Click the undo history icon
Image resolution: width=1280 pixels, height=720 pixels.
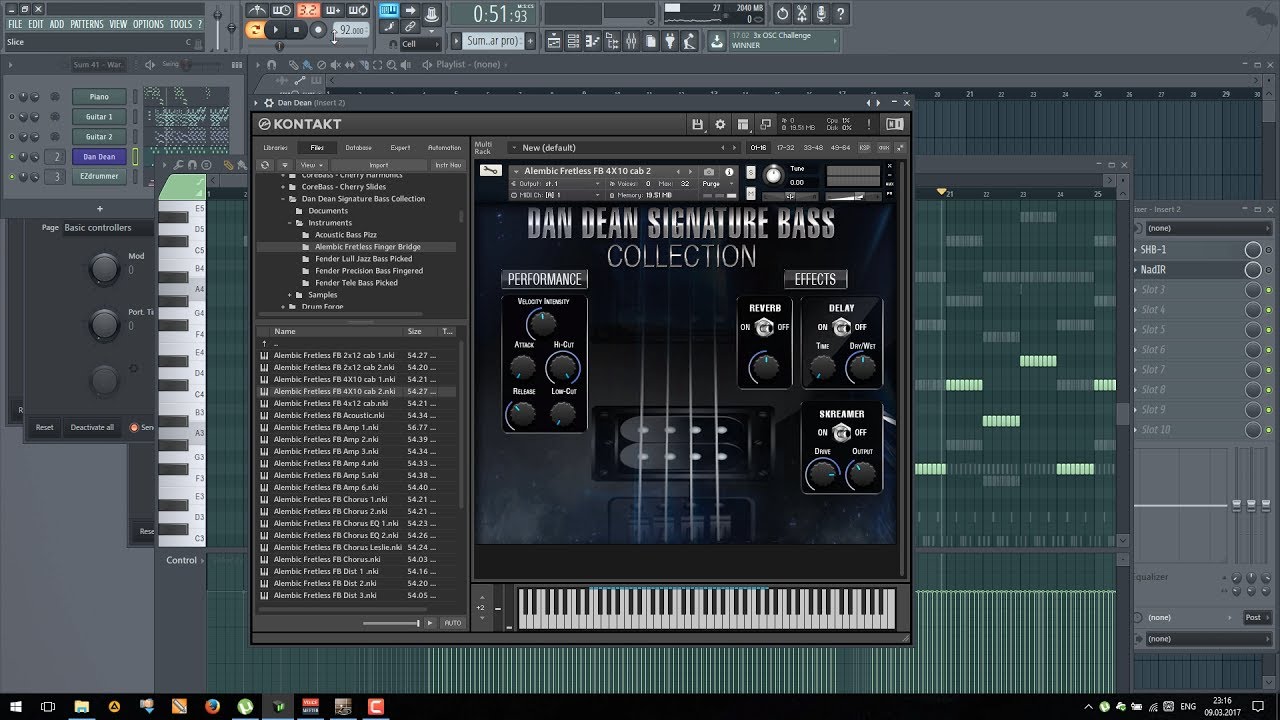point(782,13)
